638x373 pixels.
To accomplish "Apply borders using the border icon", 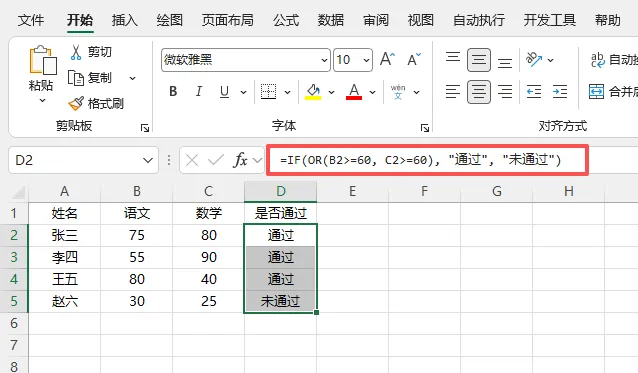I will click(x=268, y=92).
